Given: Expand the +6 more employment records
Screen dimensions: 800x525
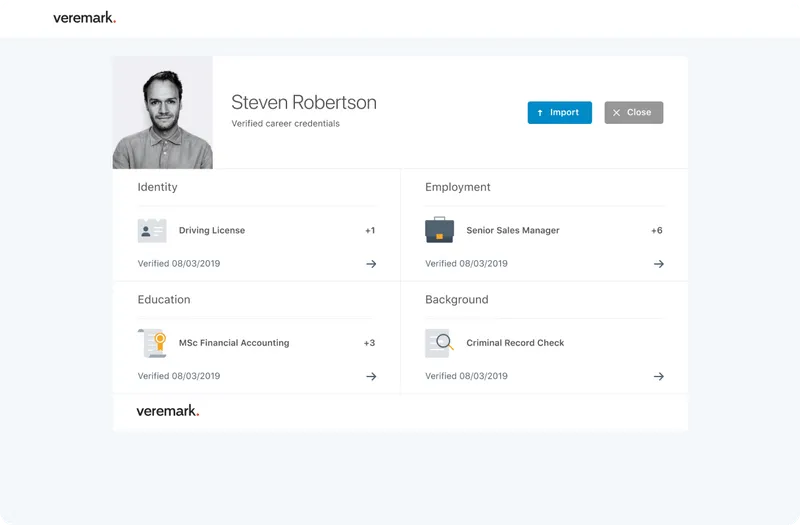Looking at the screenshot, I should tap(657, 231).
